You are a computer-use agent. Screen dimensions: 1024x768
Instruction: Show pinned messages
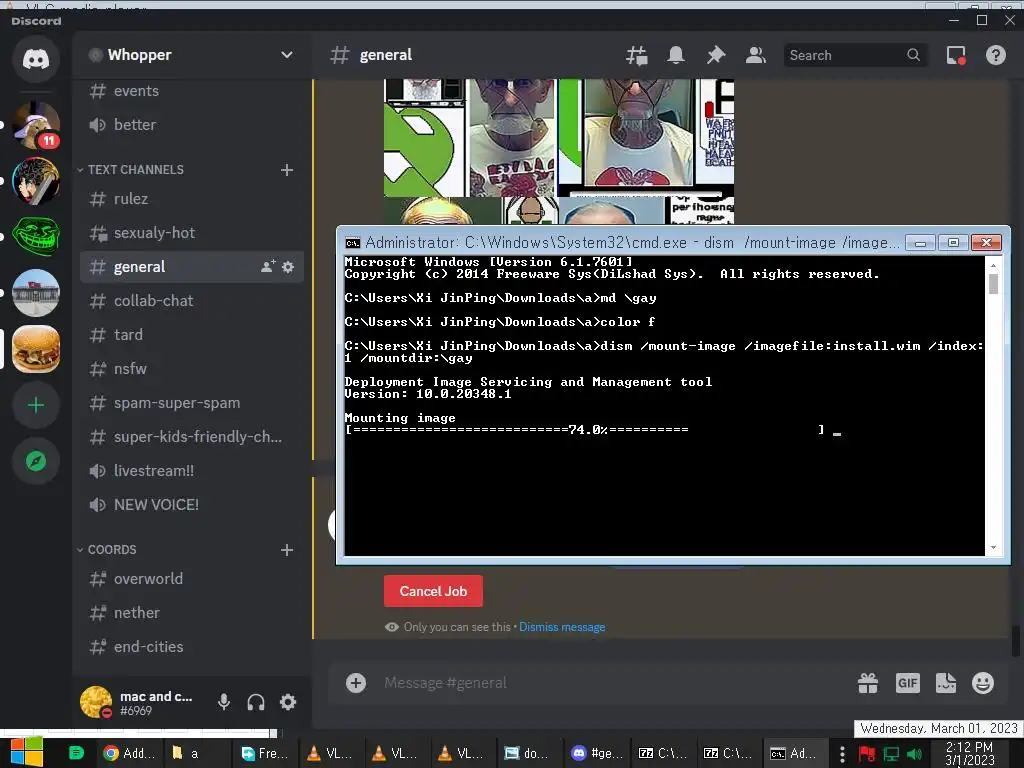coord(716,56)
